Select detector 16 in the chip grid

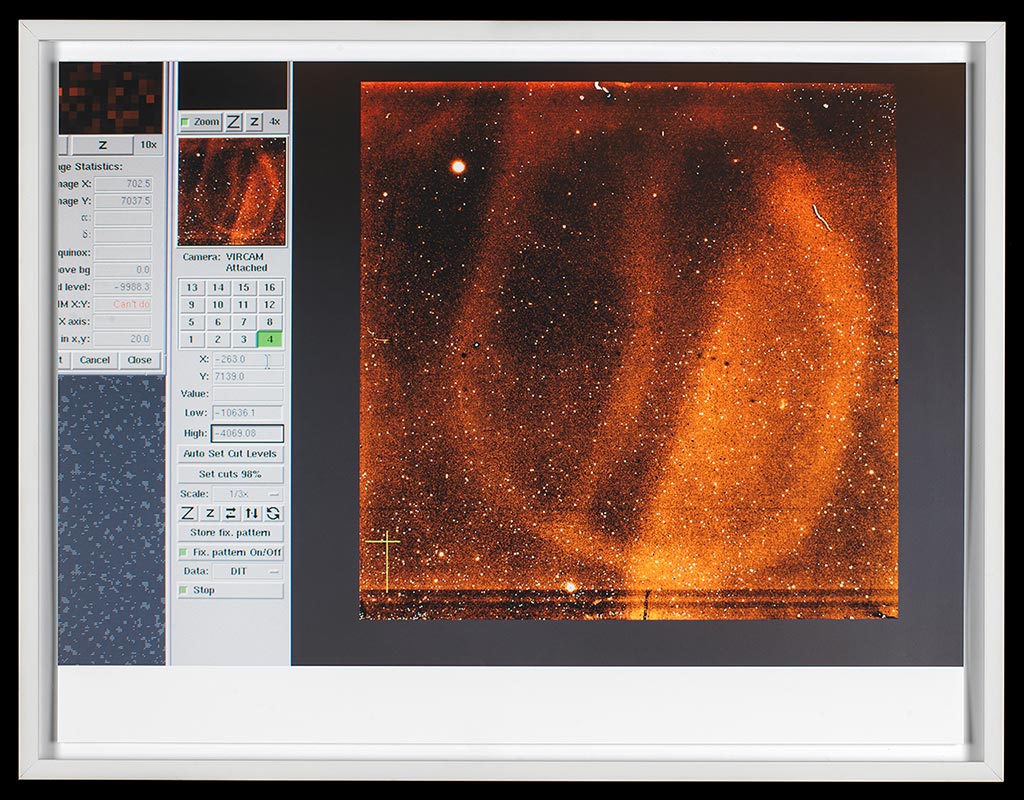click(x=269, y=288)
